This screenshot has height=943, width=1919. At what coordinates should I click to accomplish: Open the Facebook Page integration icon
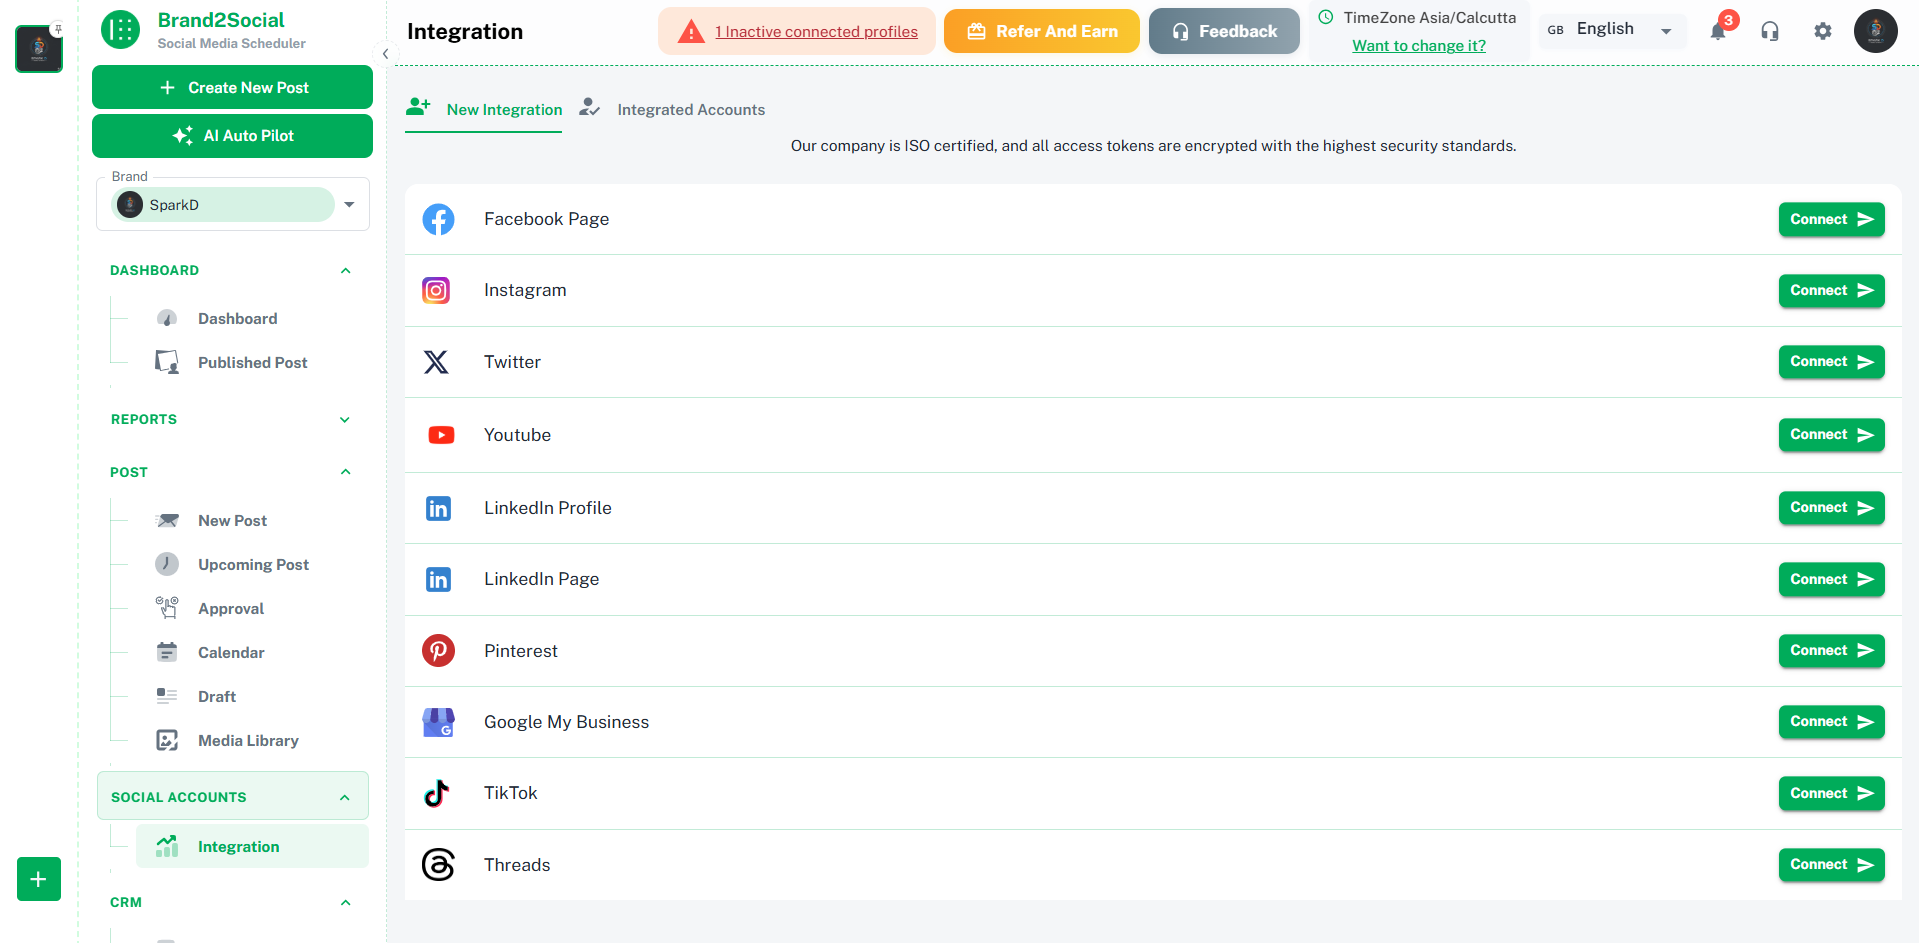pyautogui.click(x=438, y=219)
